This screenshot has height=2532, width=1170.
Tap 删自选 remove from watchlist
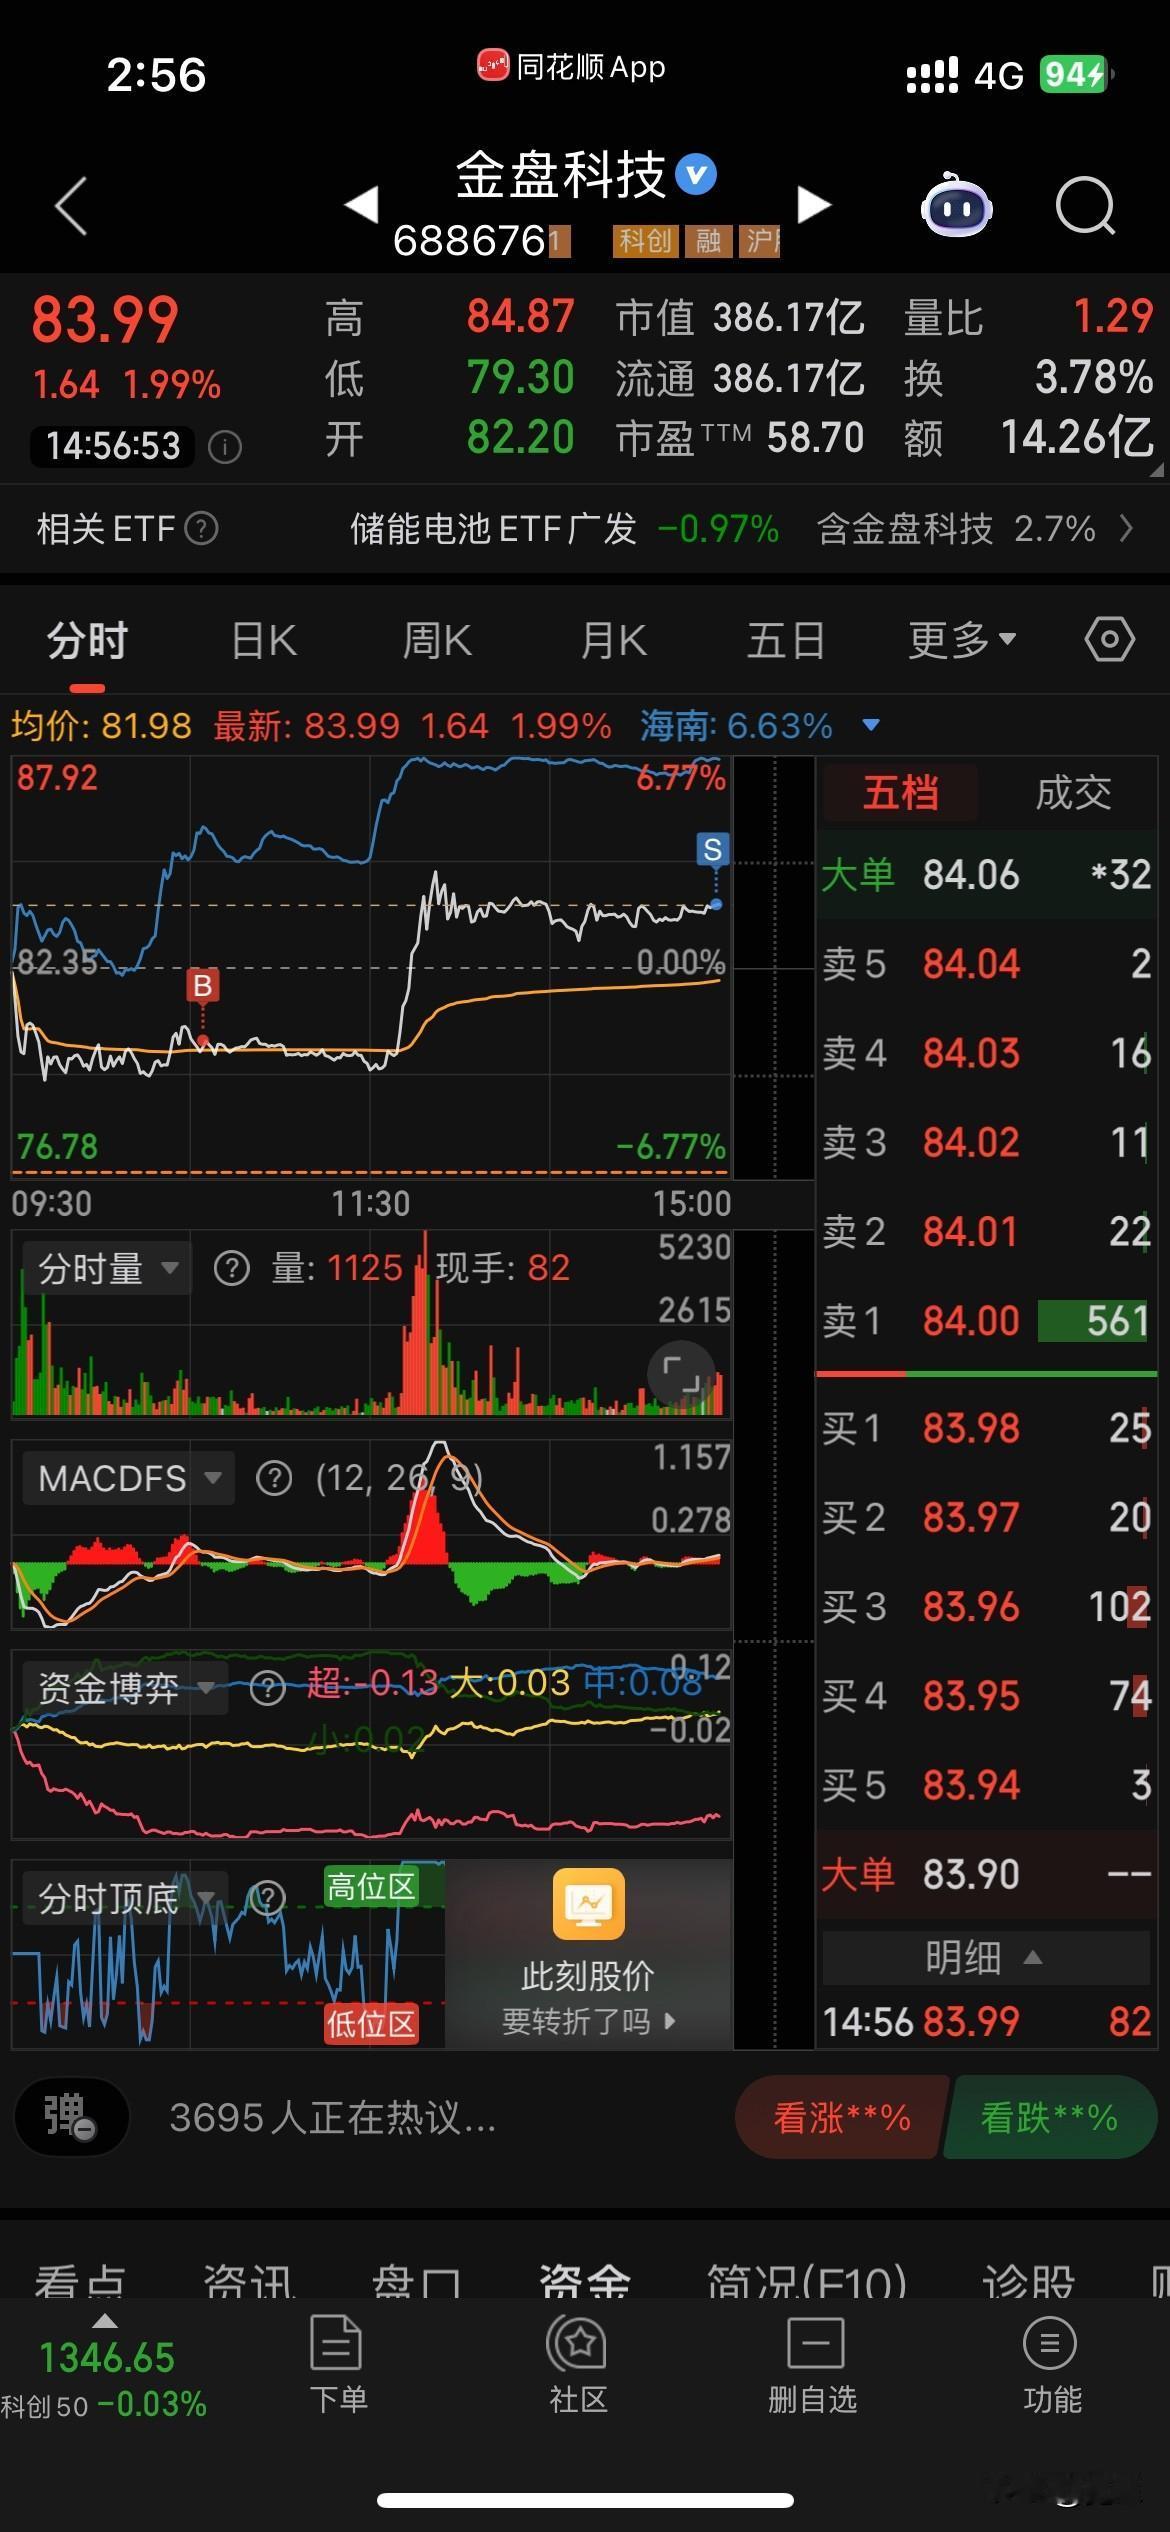tap(813, 2366)
